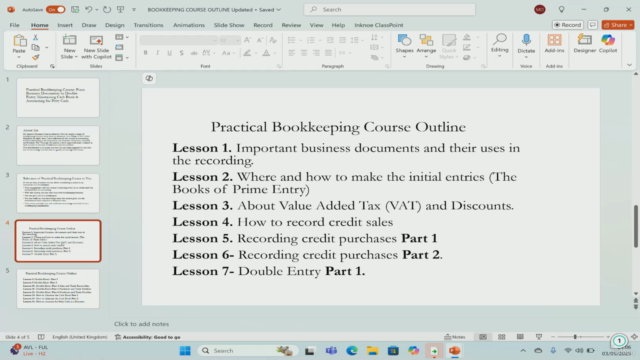Click the Save icon in title bar
The width and height of the screenshot is (640, 360).
pos(75,9)
